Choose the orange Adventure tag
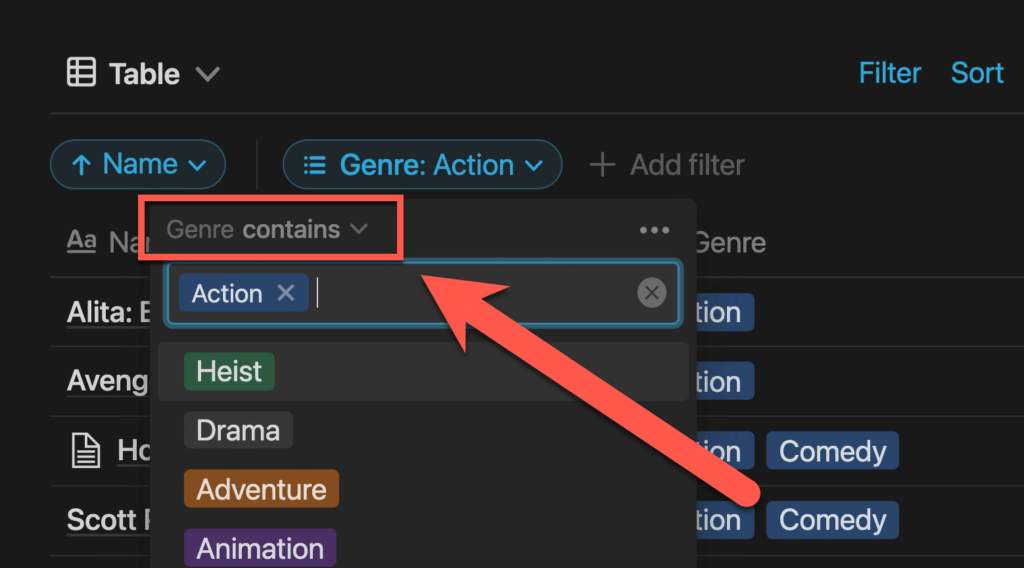The width and height of the screenshot is (1024, 568). 261,489
